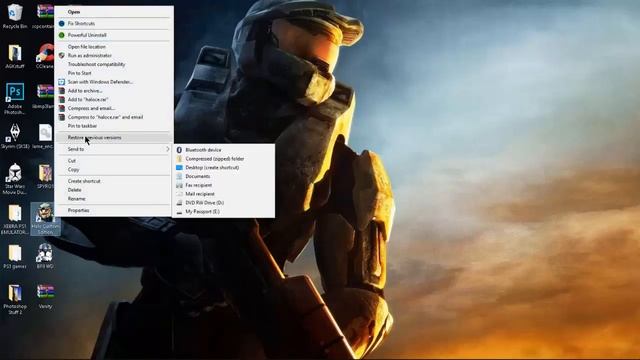This screenshot has height=360, width=640.
Task: Select the Halo Custom Edition shortcut
Action: pos(45,219)
